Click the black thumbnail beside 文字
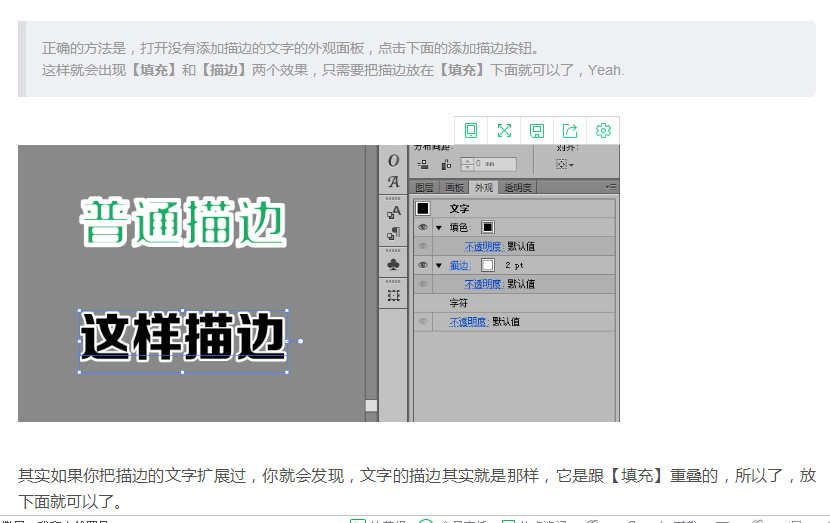Screen dimensions: 830x523 pyautogui.click(x=423, y=208)
